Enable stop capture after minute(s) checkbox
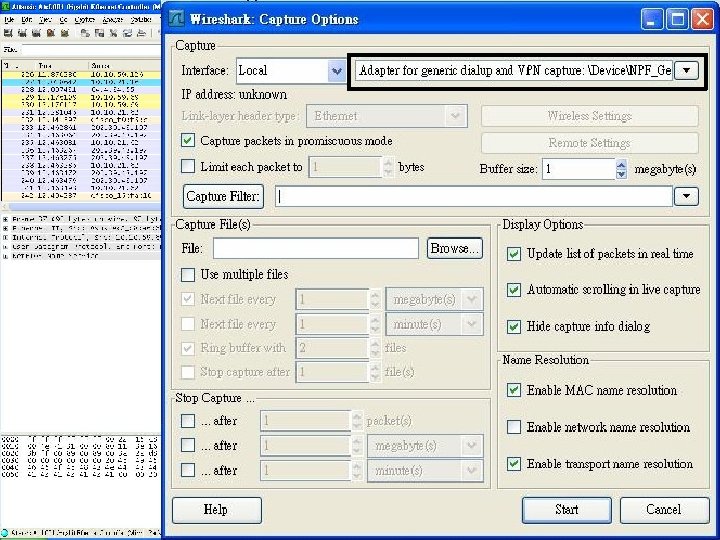The image size is (720, 540). [188, 470]
